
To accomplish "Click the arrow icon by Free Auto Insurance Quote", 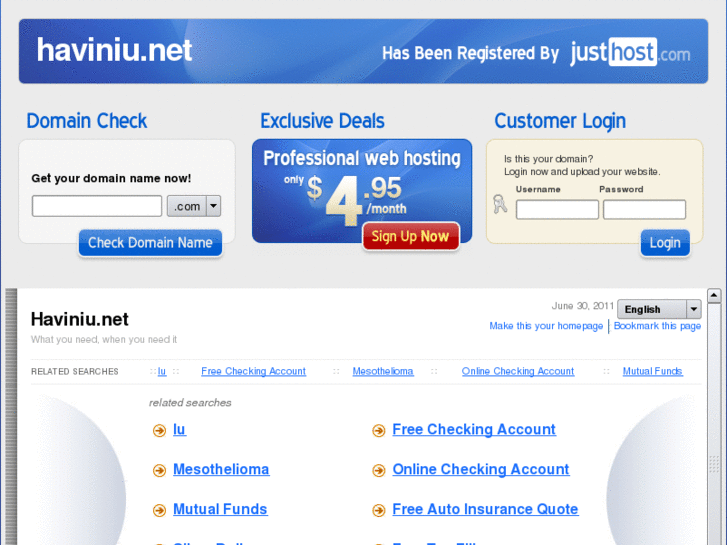I will 379,510.
